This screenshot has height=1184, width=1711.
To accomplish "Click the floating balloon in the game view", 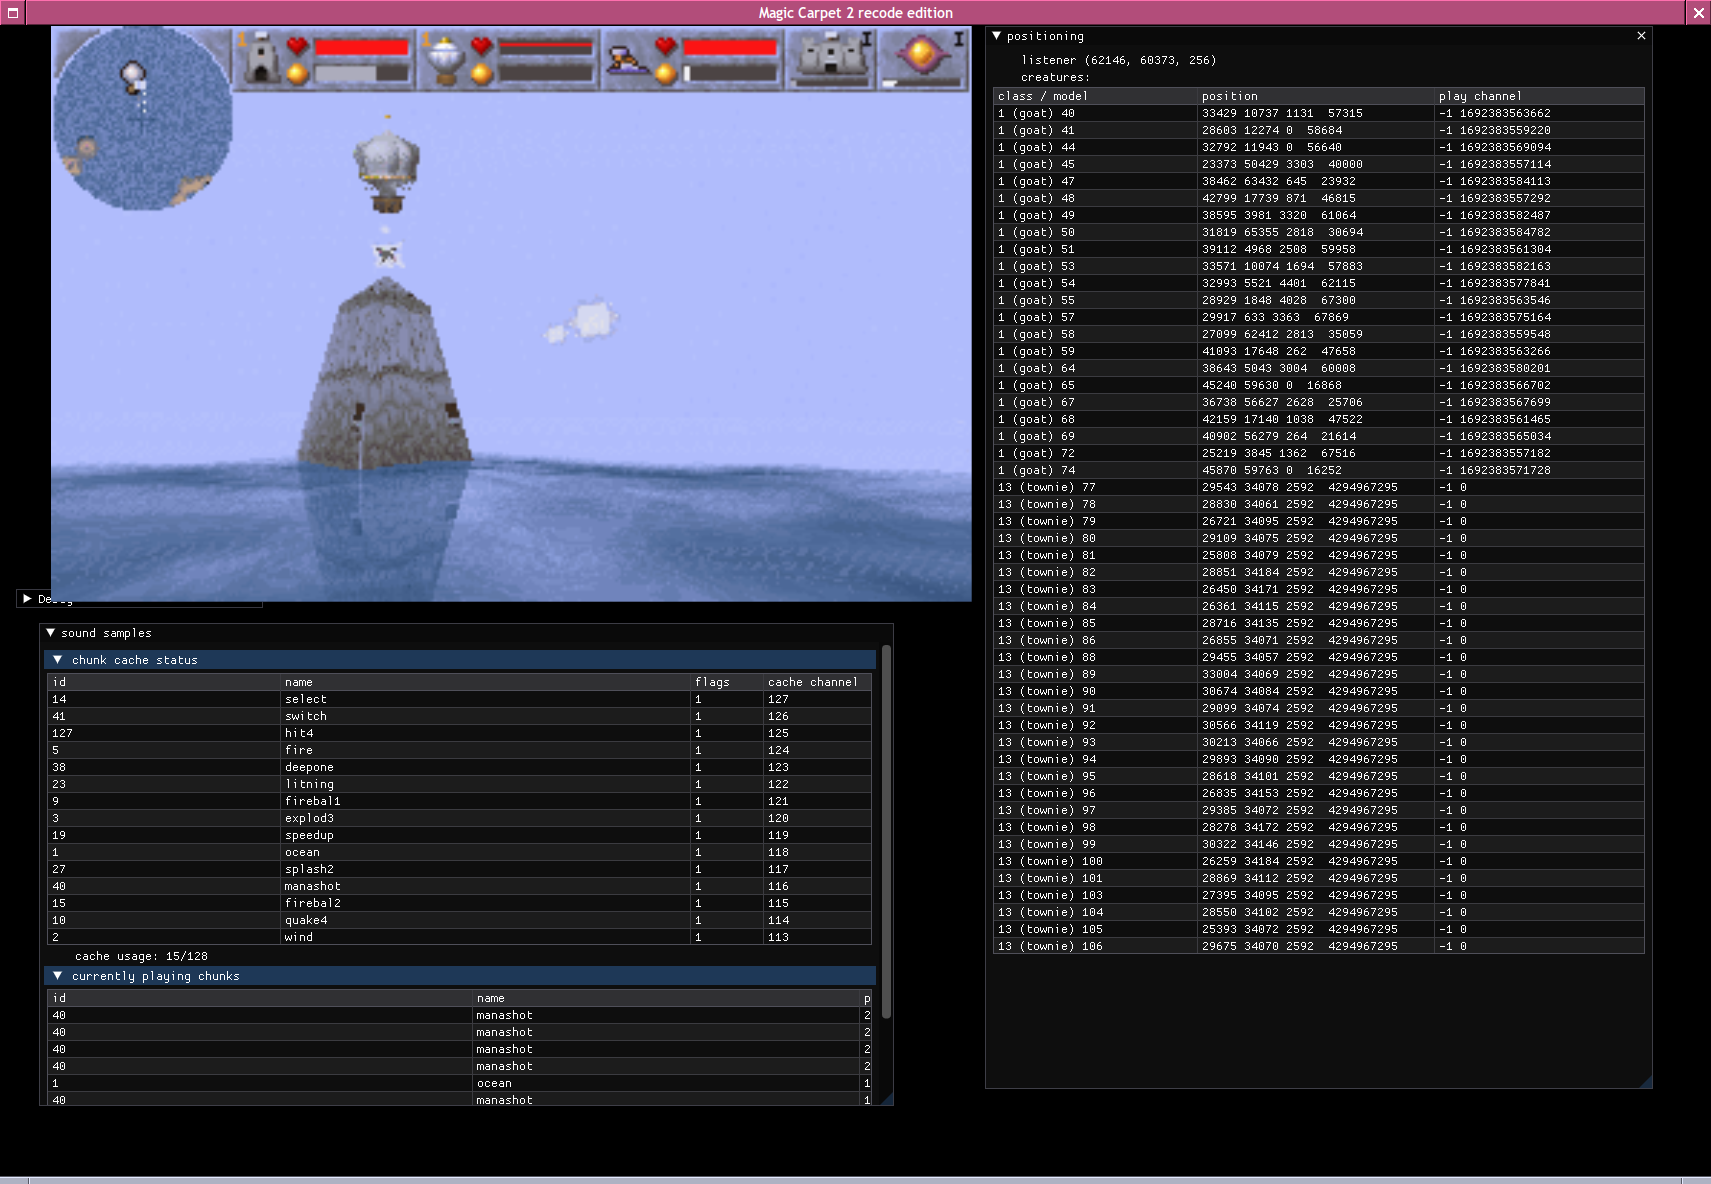I will point(386,164).
